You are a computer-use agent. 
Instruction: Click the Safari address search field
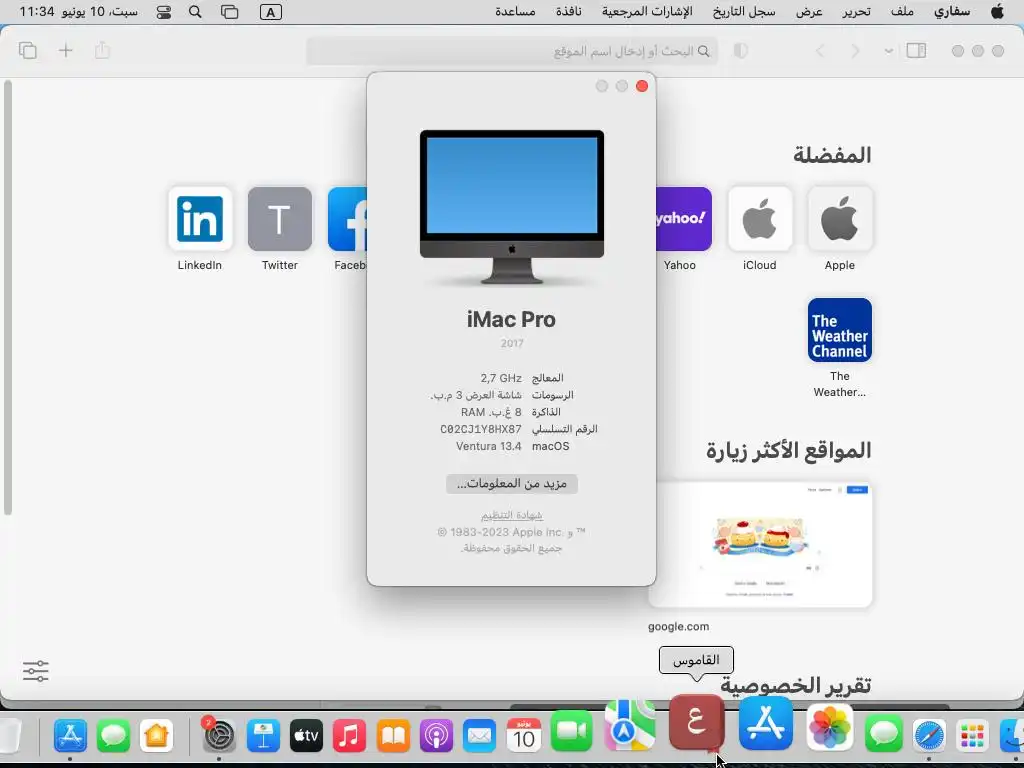point(512,51)
